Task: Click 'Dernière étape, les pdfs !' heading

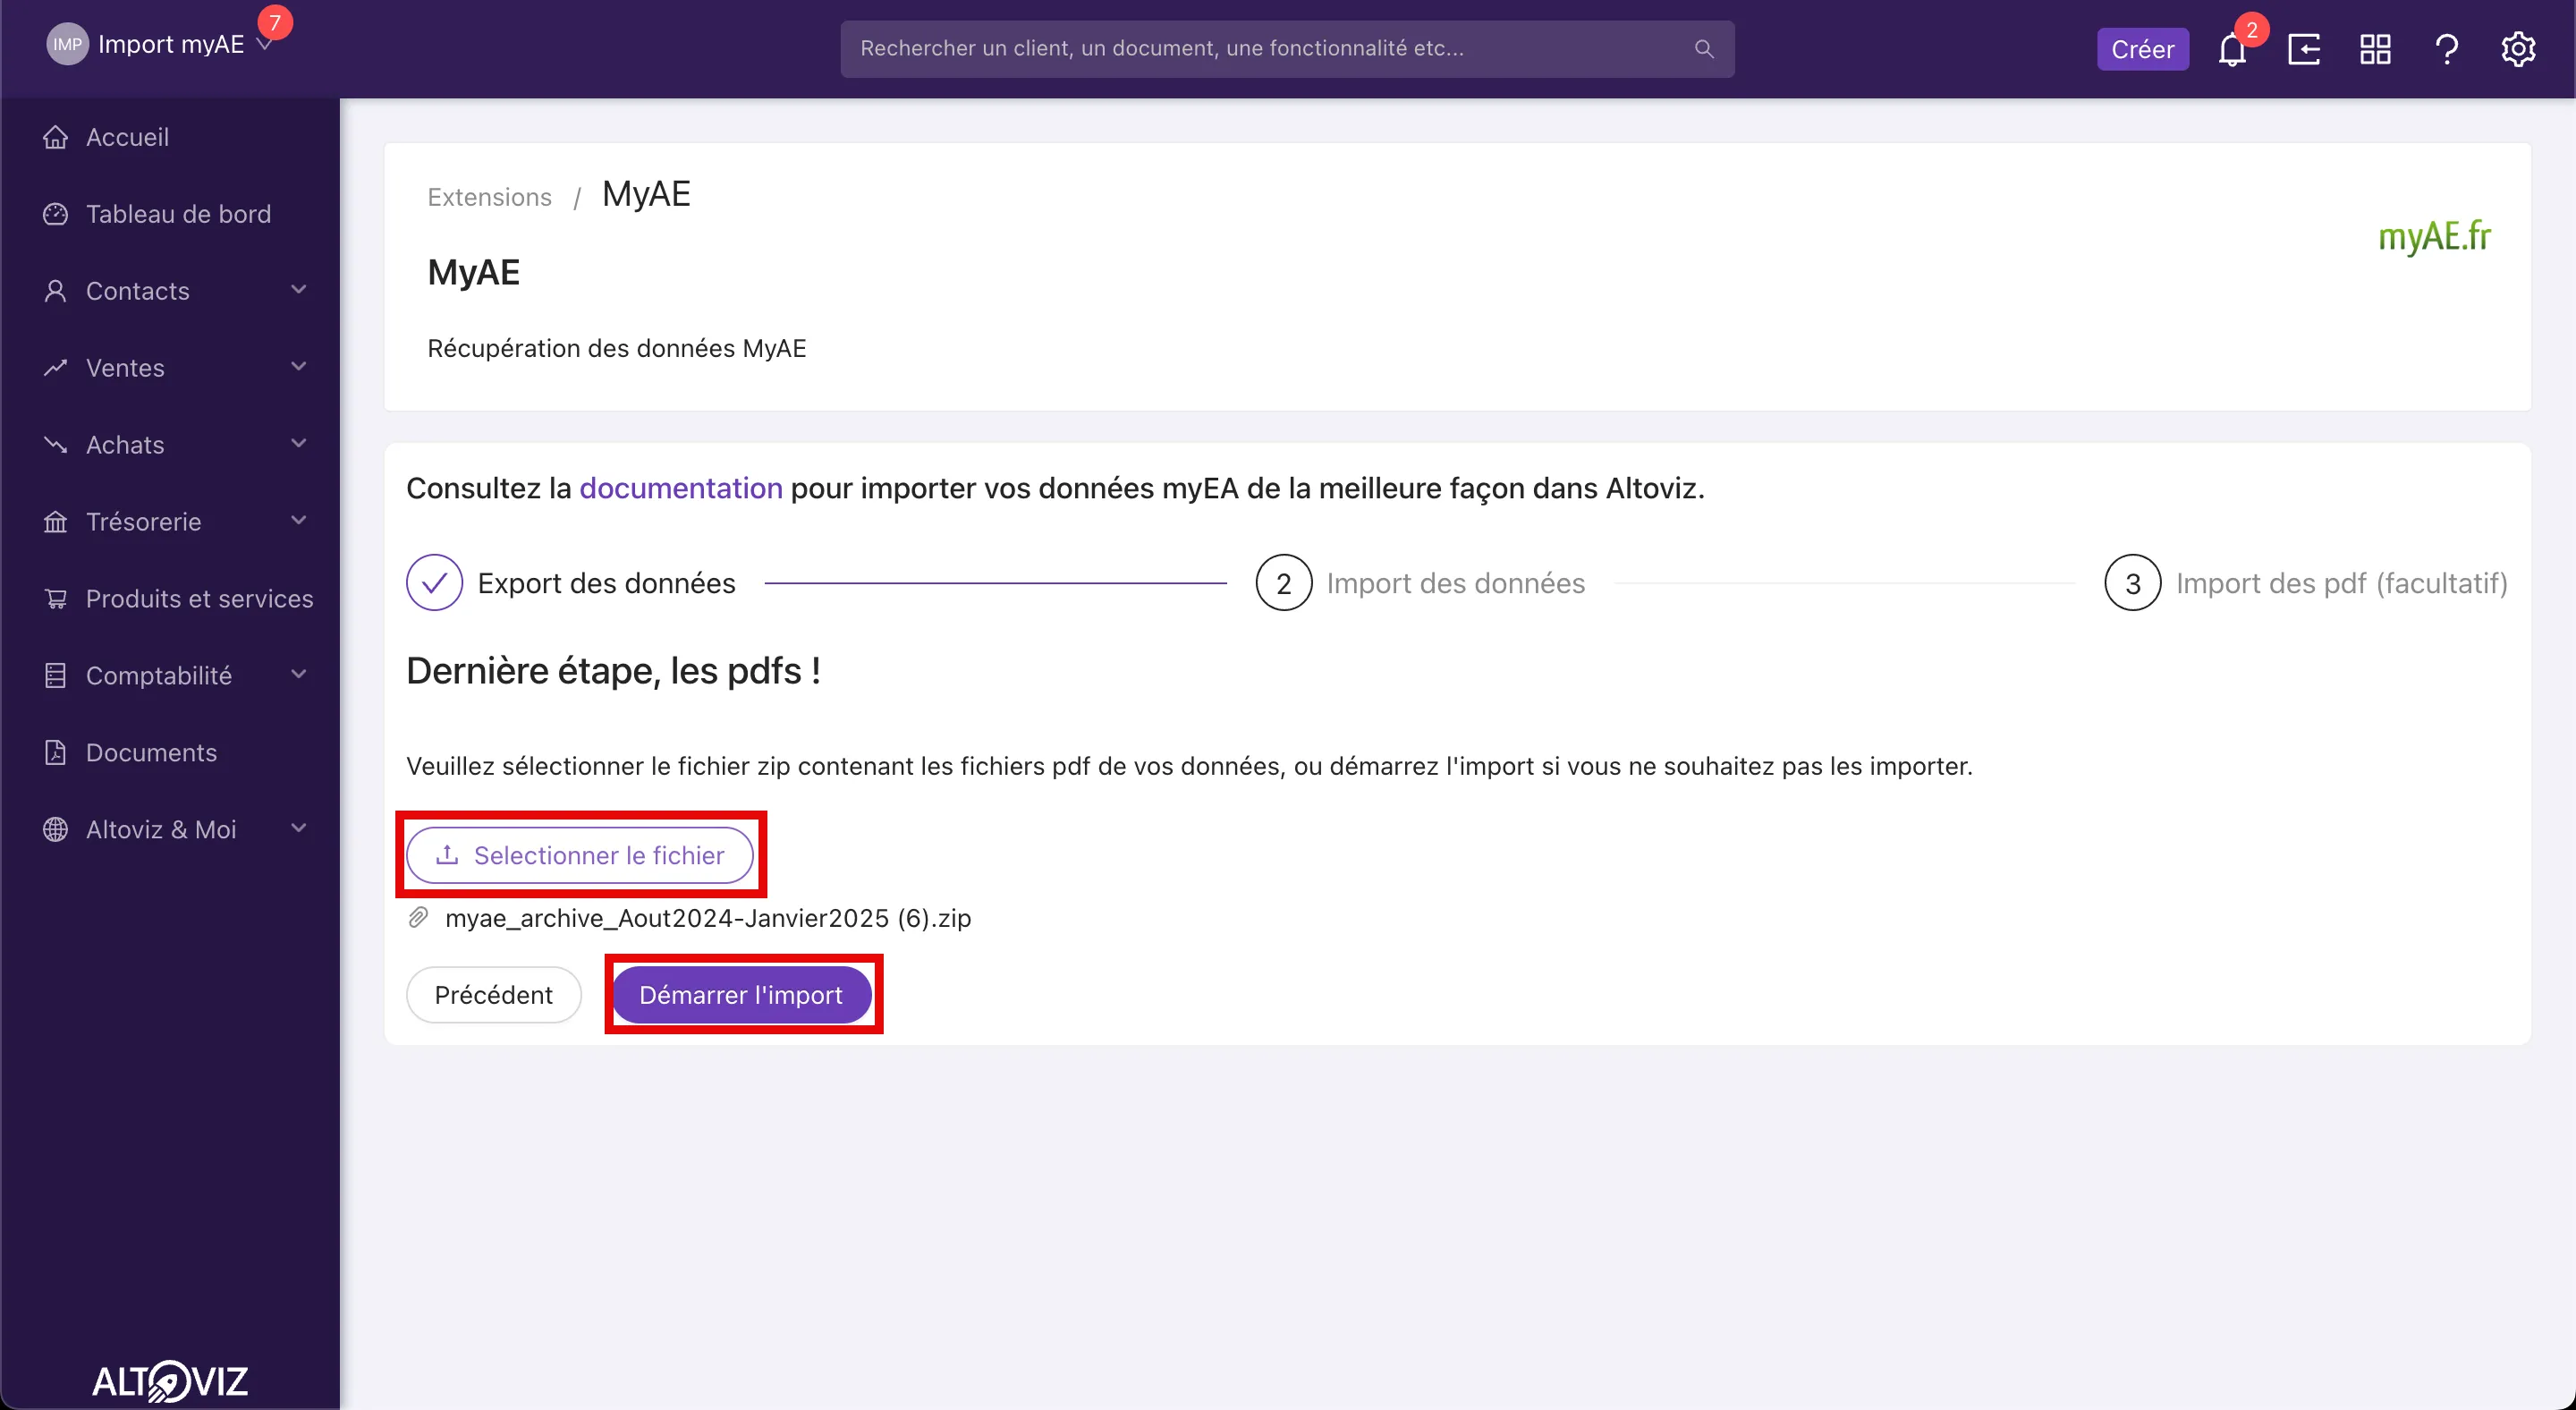Action: (613, 671)
